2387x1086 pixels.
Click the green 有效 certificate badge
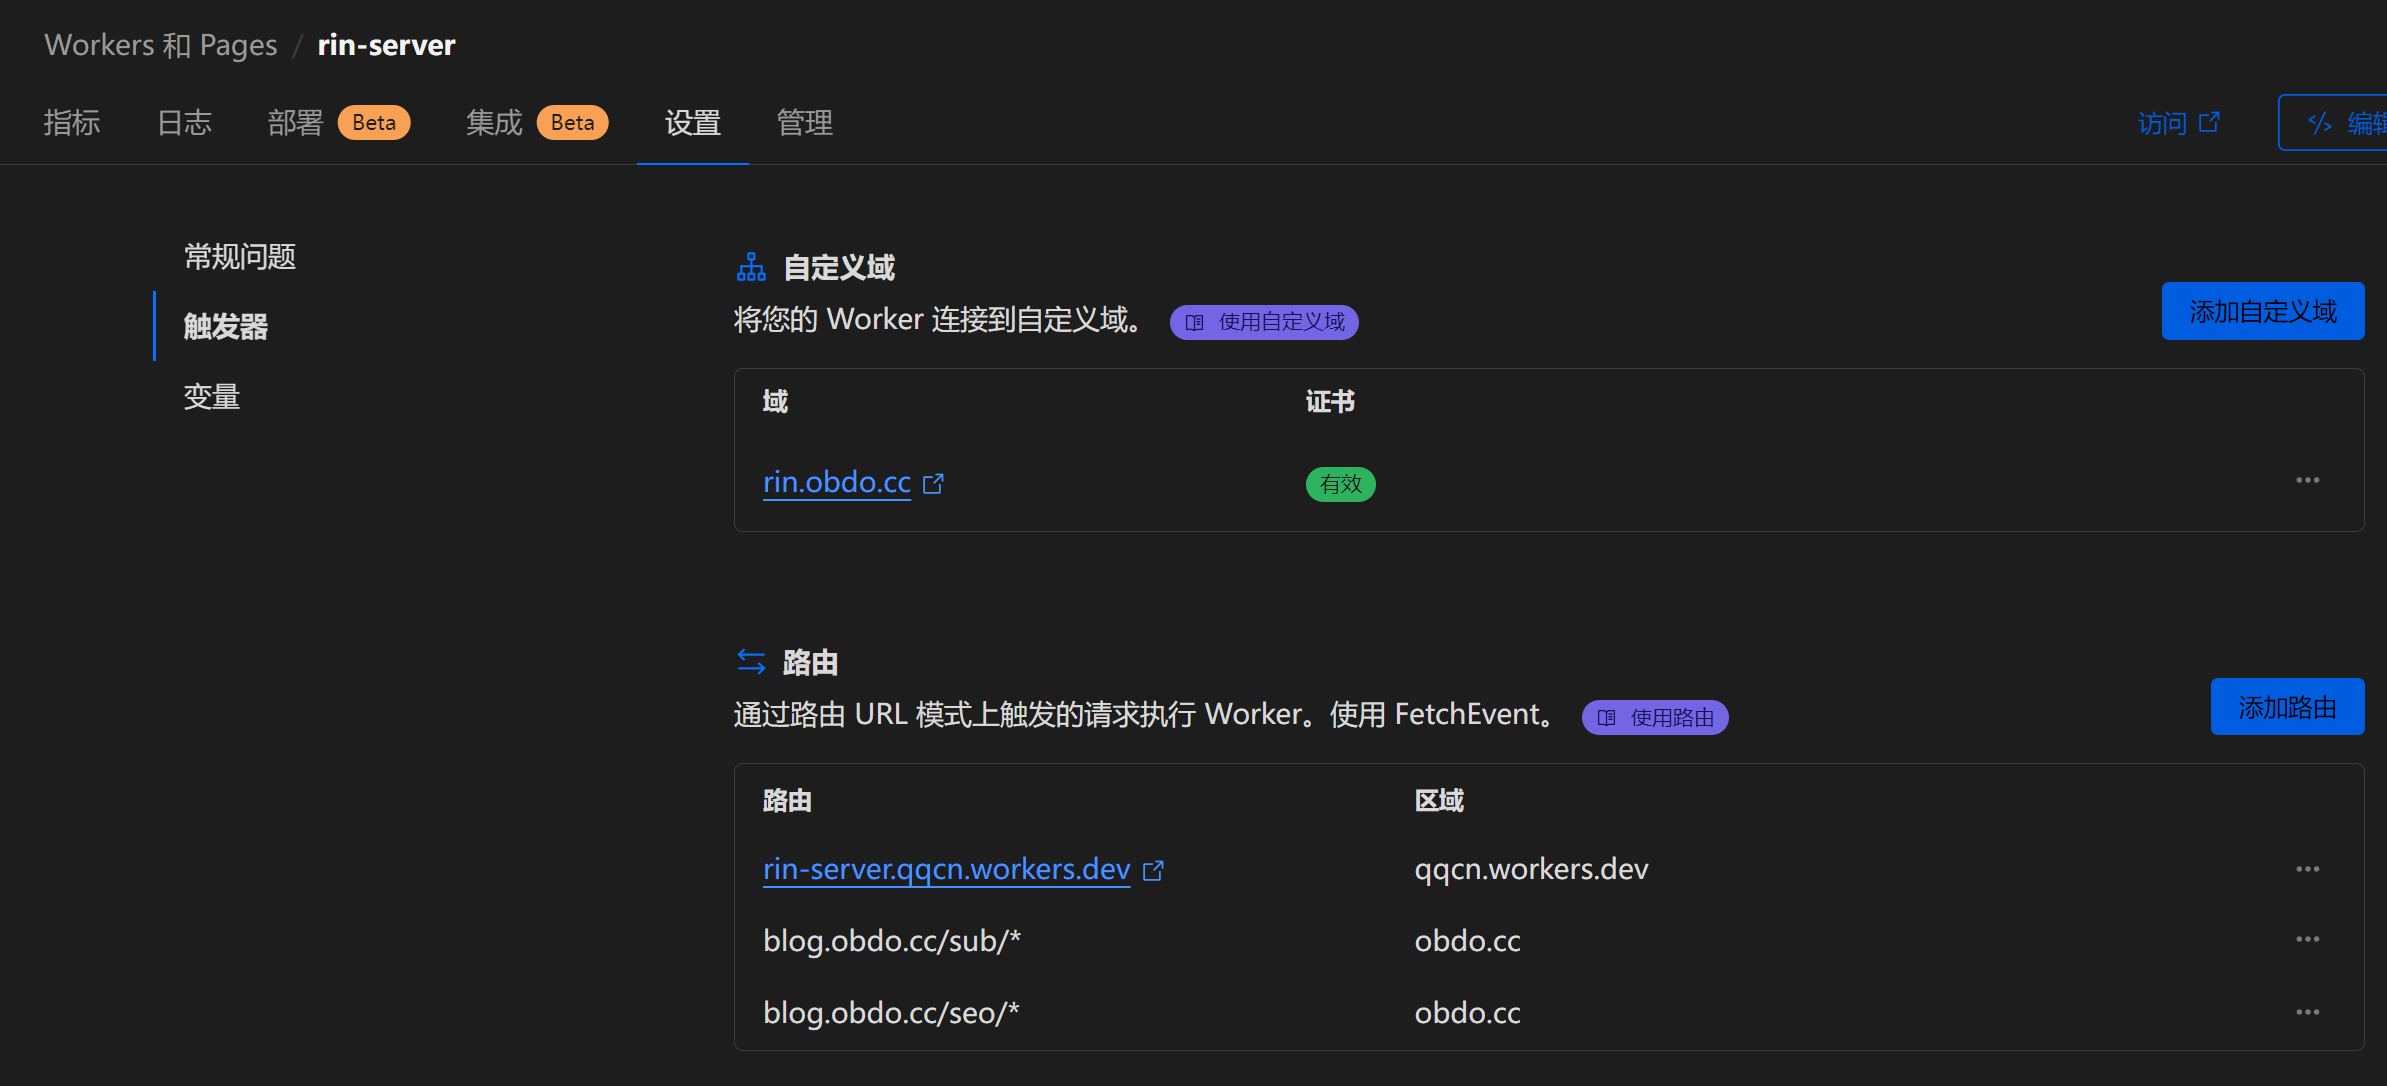click(1340, 484)
